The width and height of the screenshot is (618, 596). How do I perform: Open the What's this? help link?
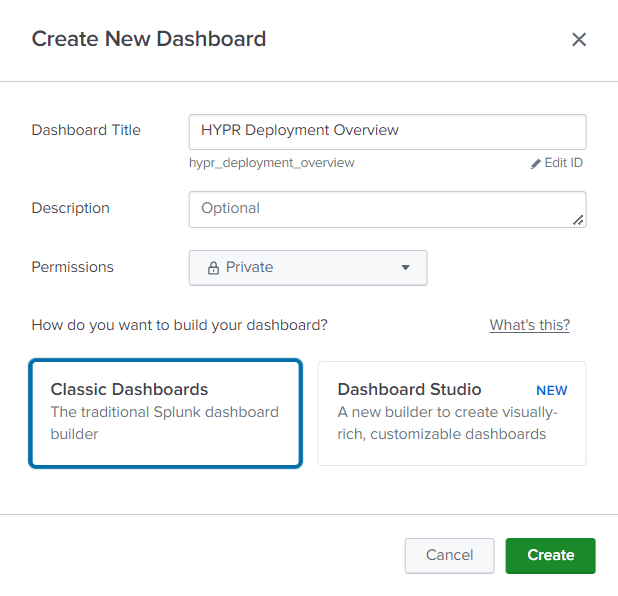tap(529, 325)
